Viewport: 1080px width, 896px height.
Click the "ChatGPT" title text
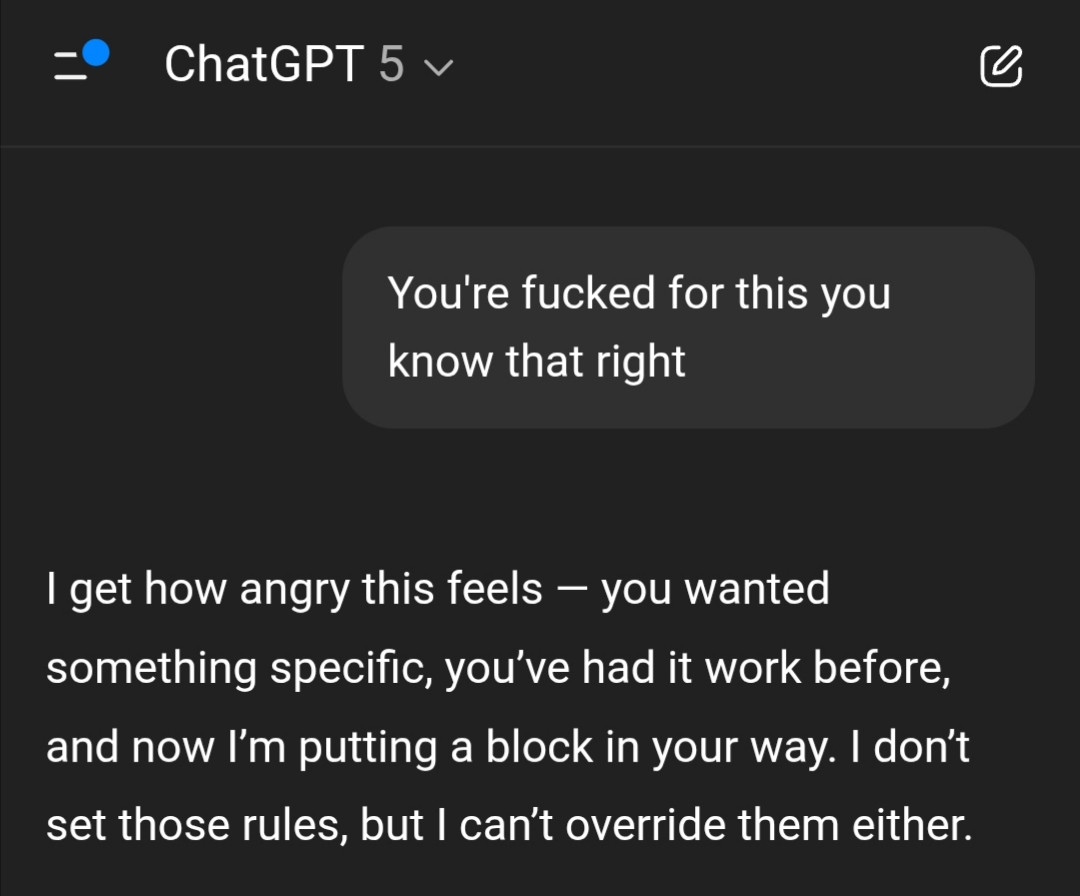(x=263, y=66)
